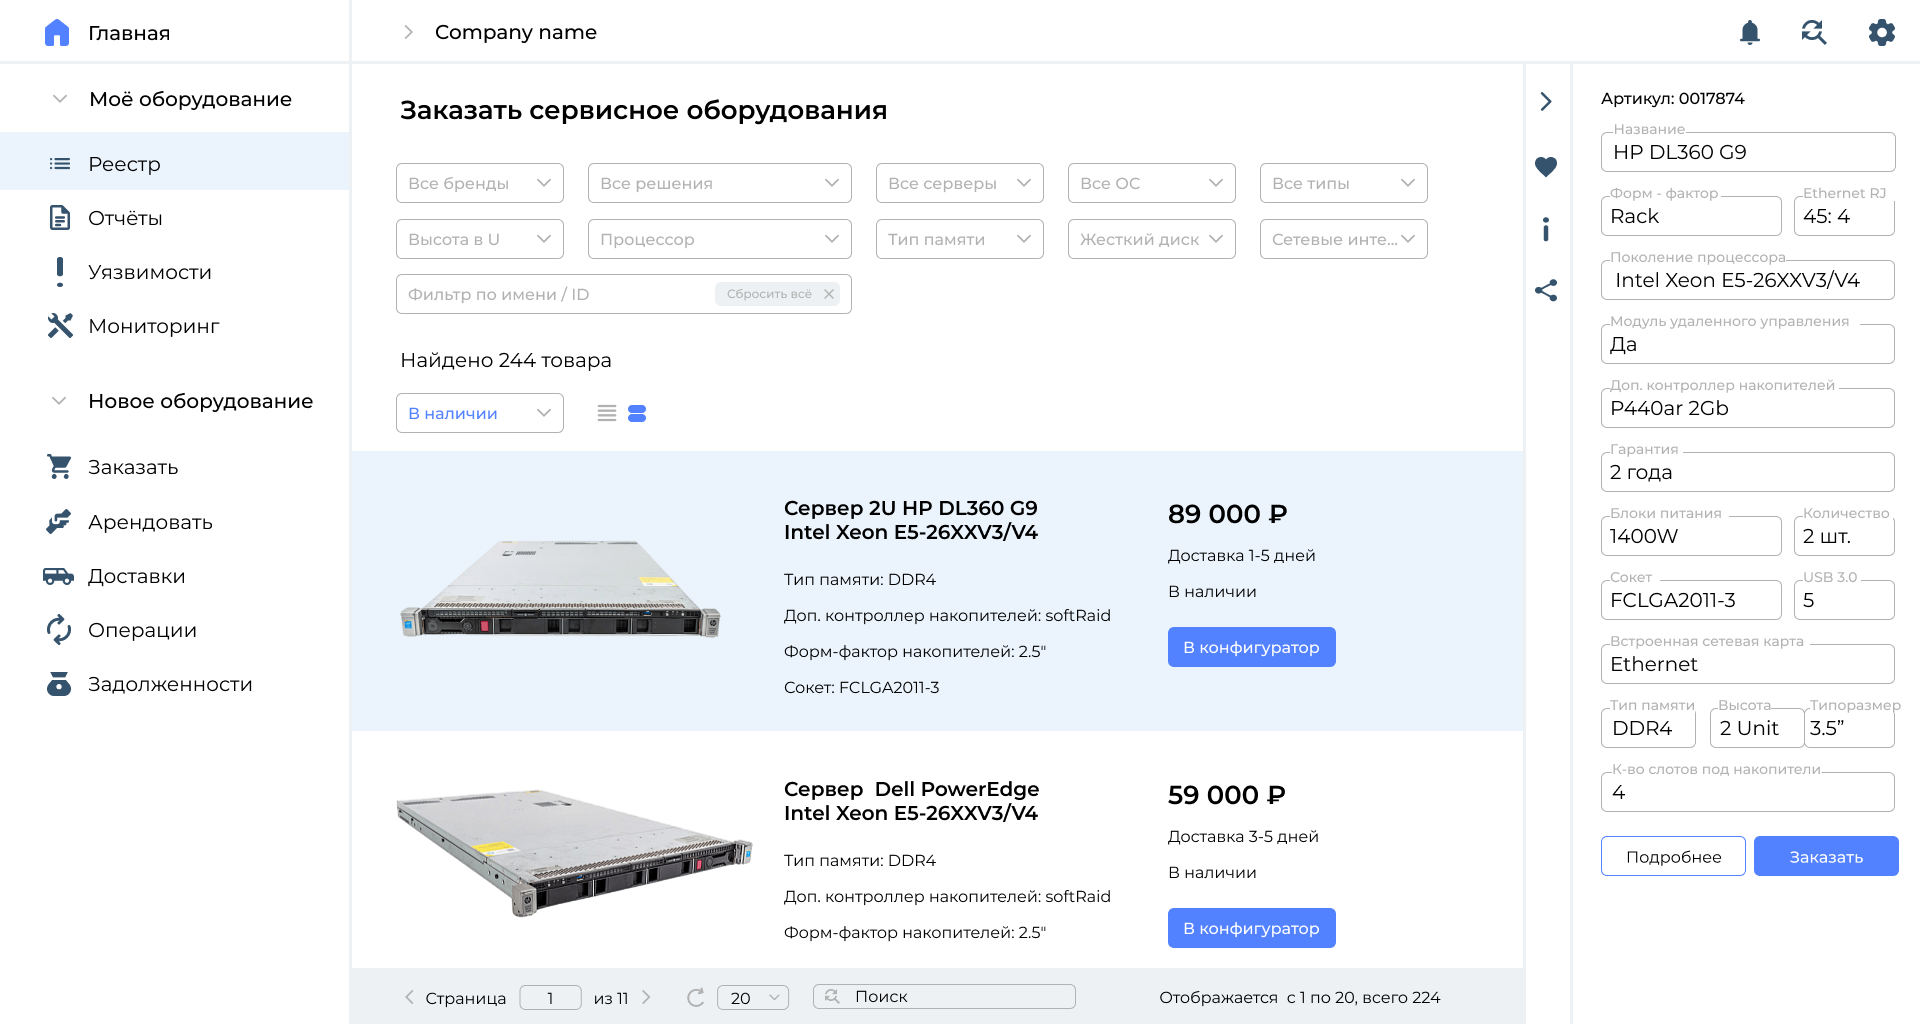This screenshot has height=1024, width=1920.
Task: Go to next page using right arrow
Action: click(647, 997)
